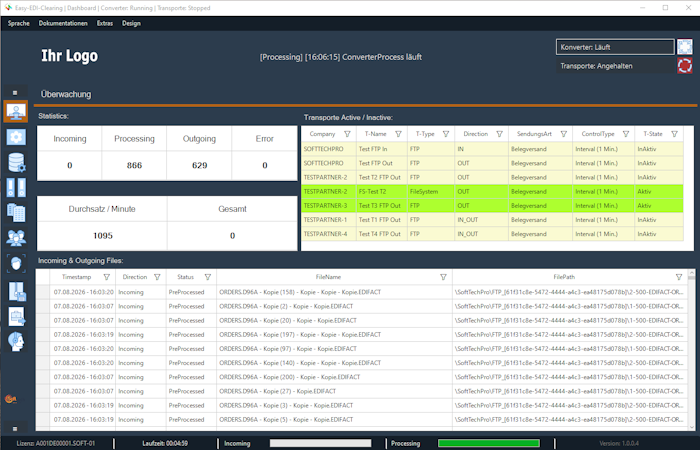Open the documents sidebar icon
This screenshot has width=700, height=450.
point(17,212)
